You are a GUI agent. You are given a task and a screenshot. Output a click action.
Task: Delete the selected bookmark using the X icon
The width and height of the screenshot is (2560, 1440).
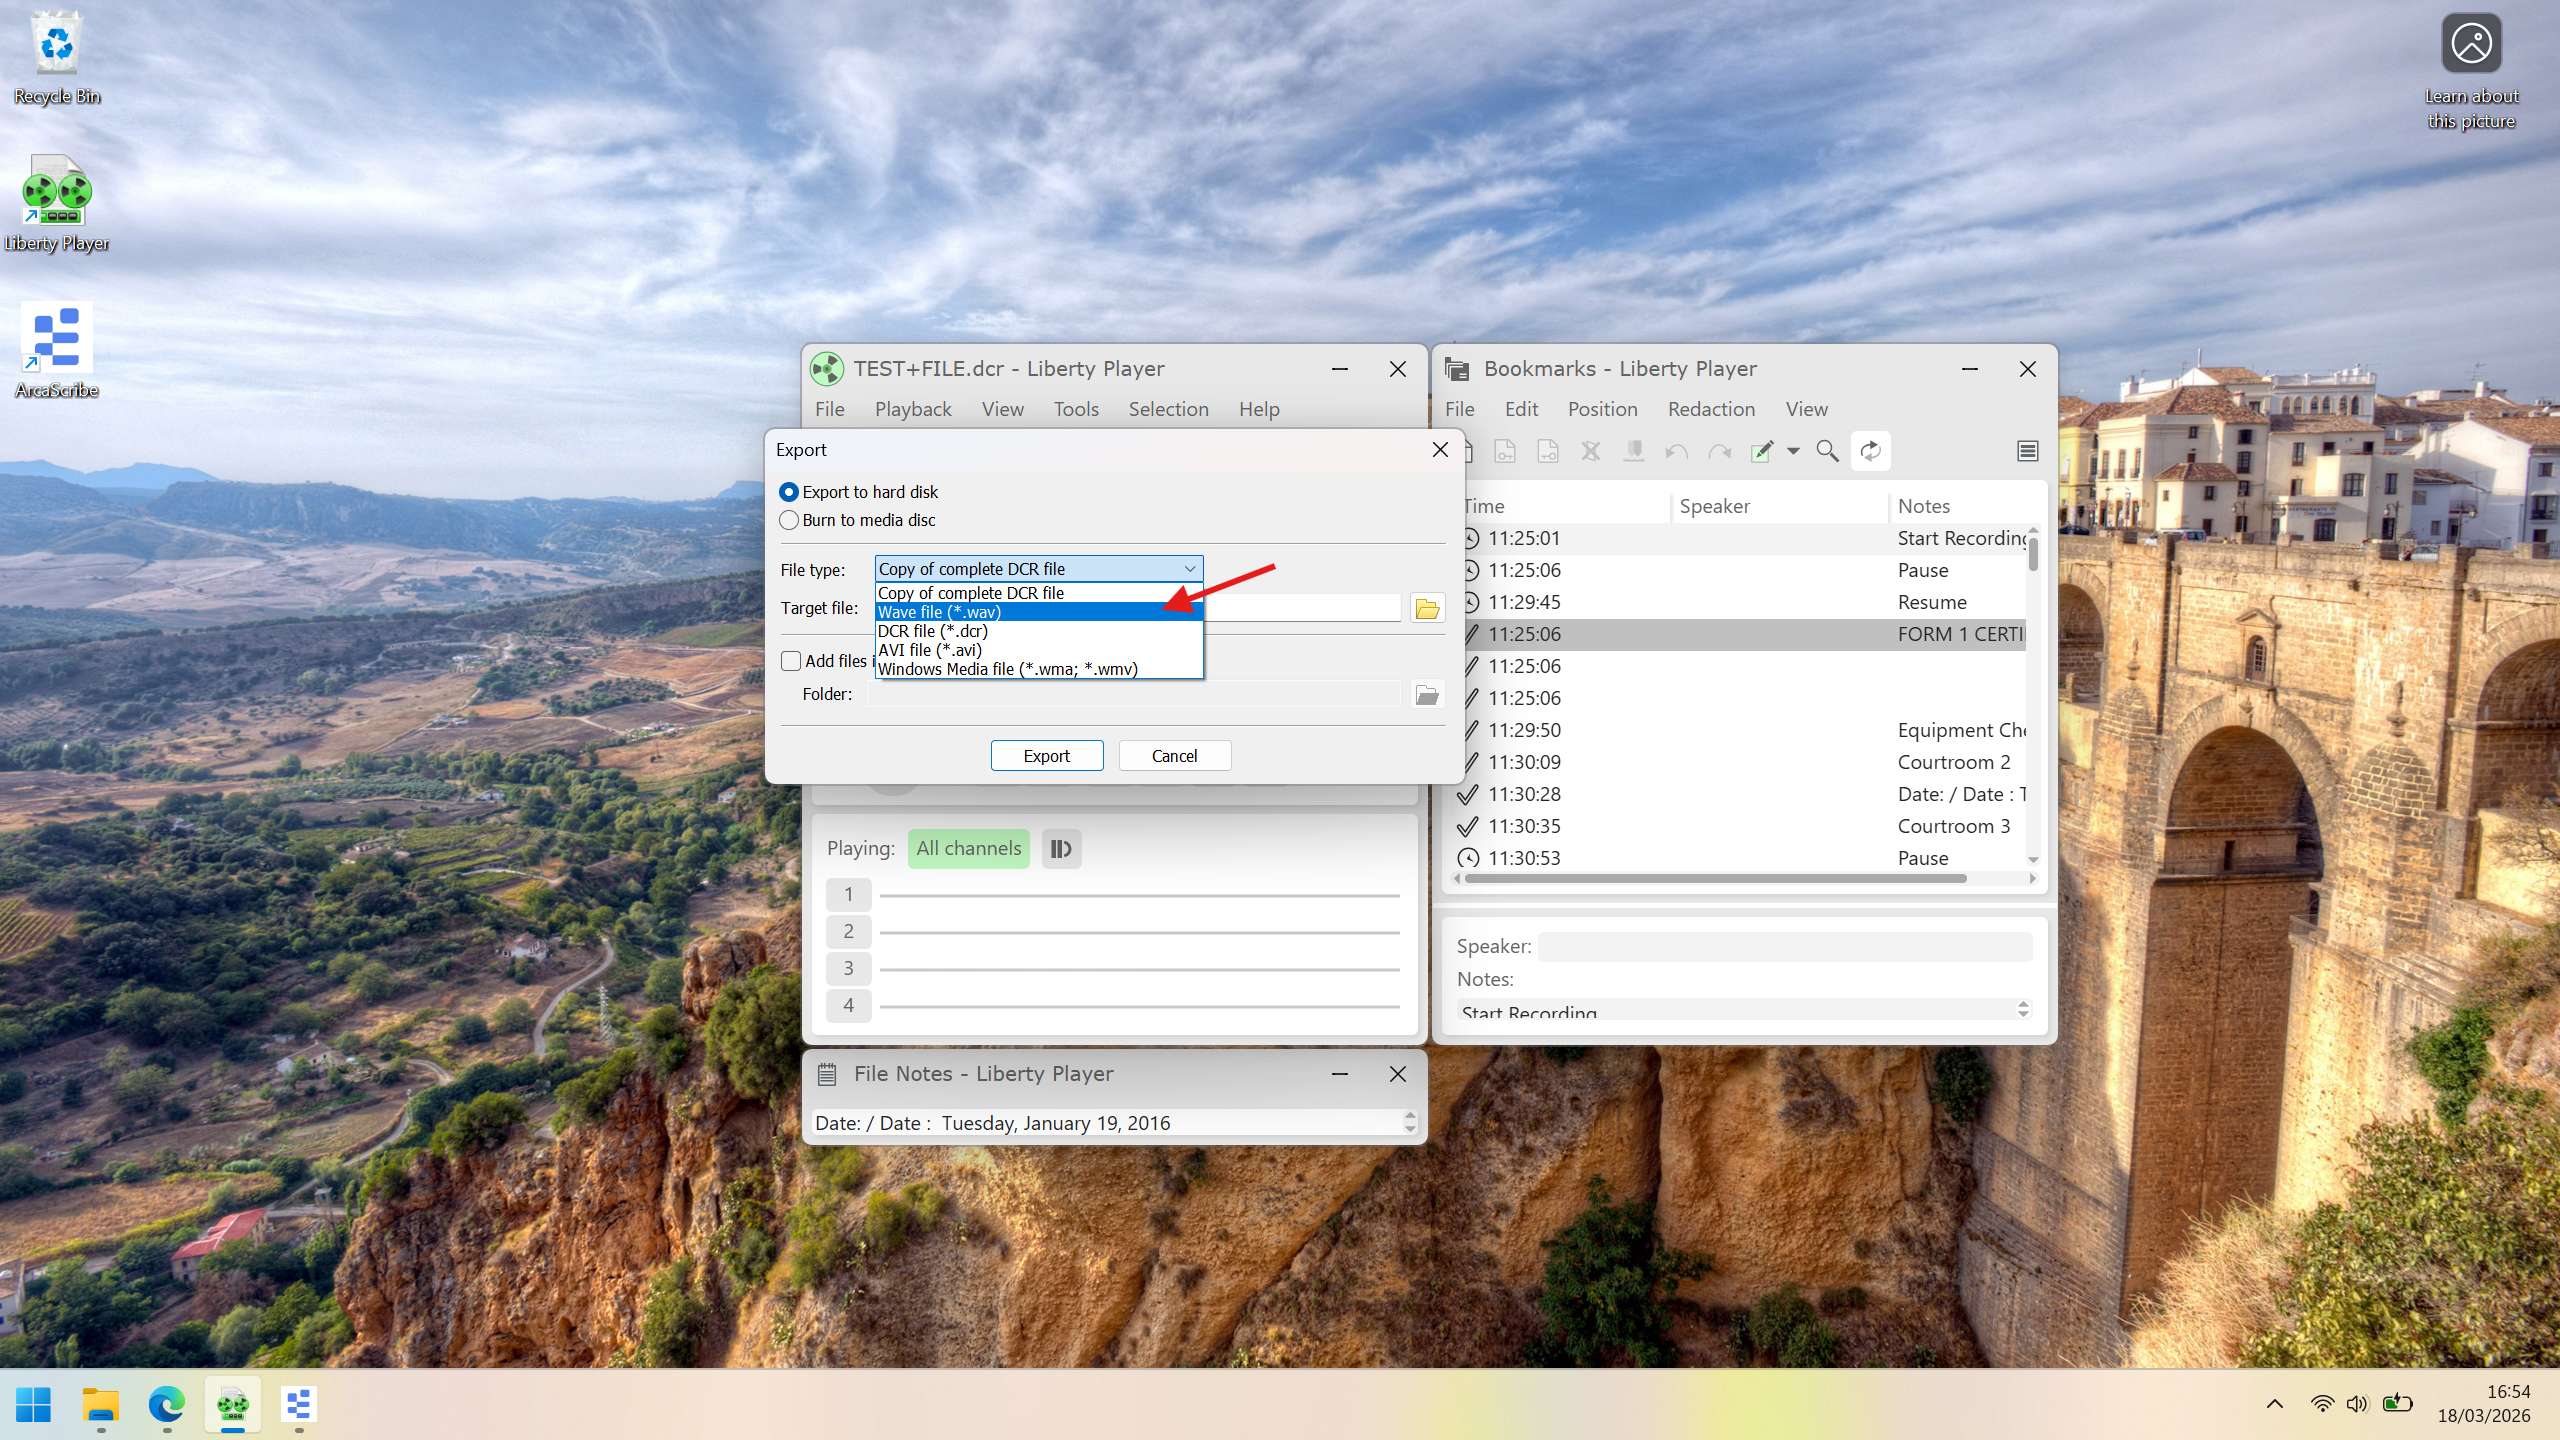point(1590,452)
